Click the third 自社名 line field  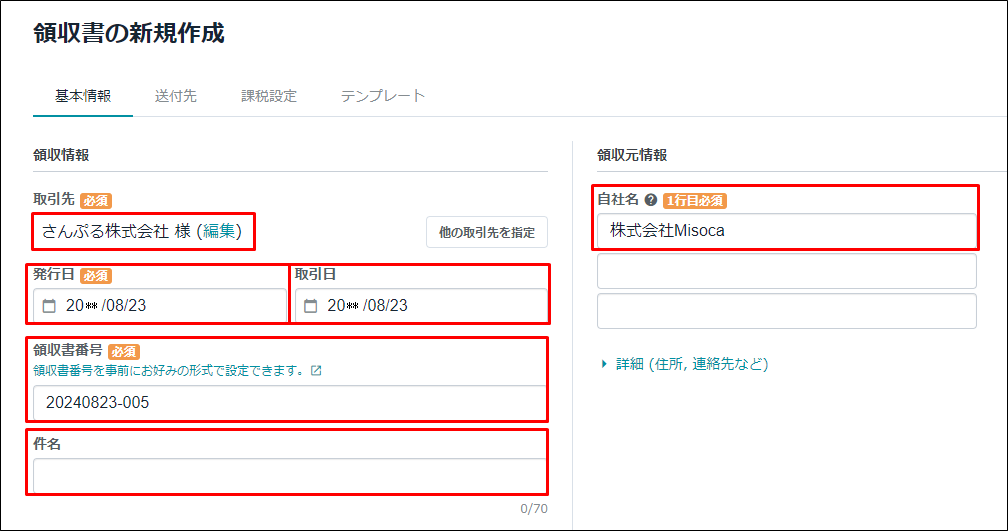point(786,311)
